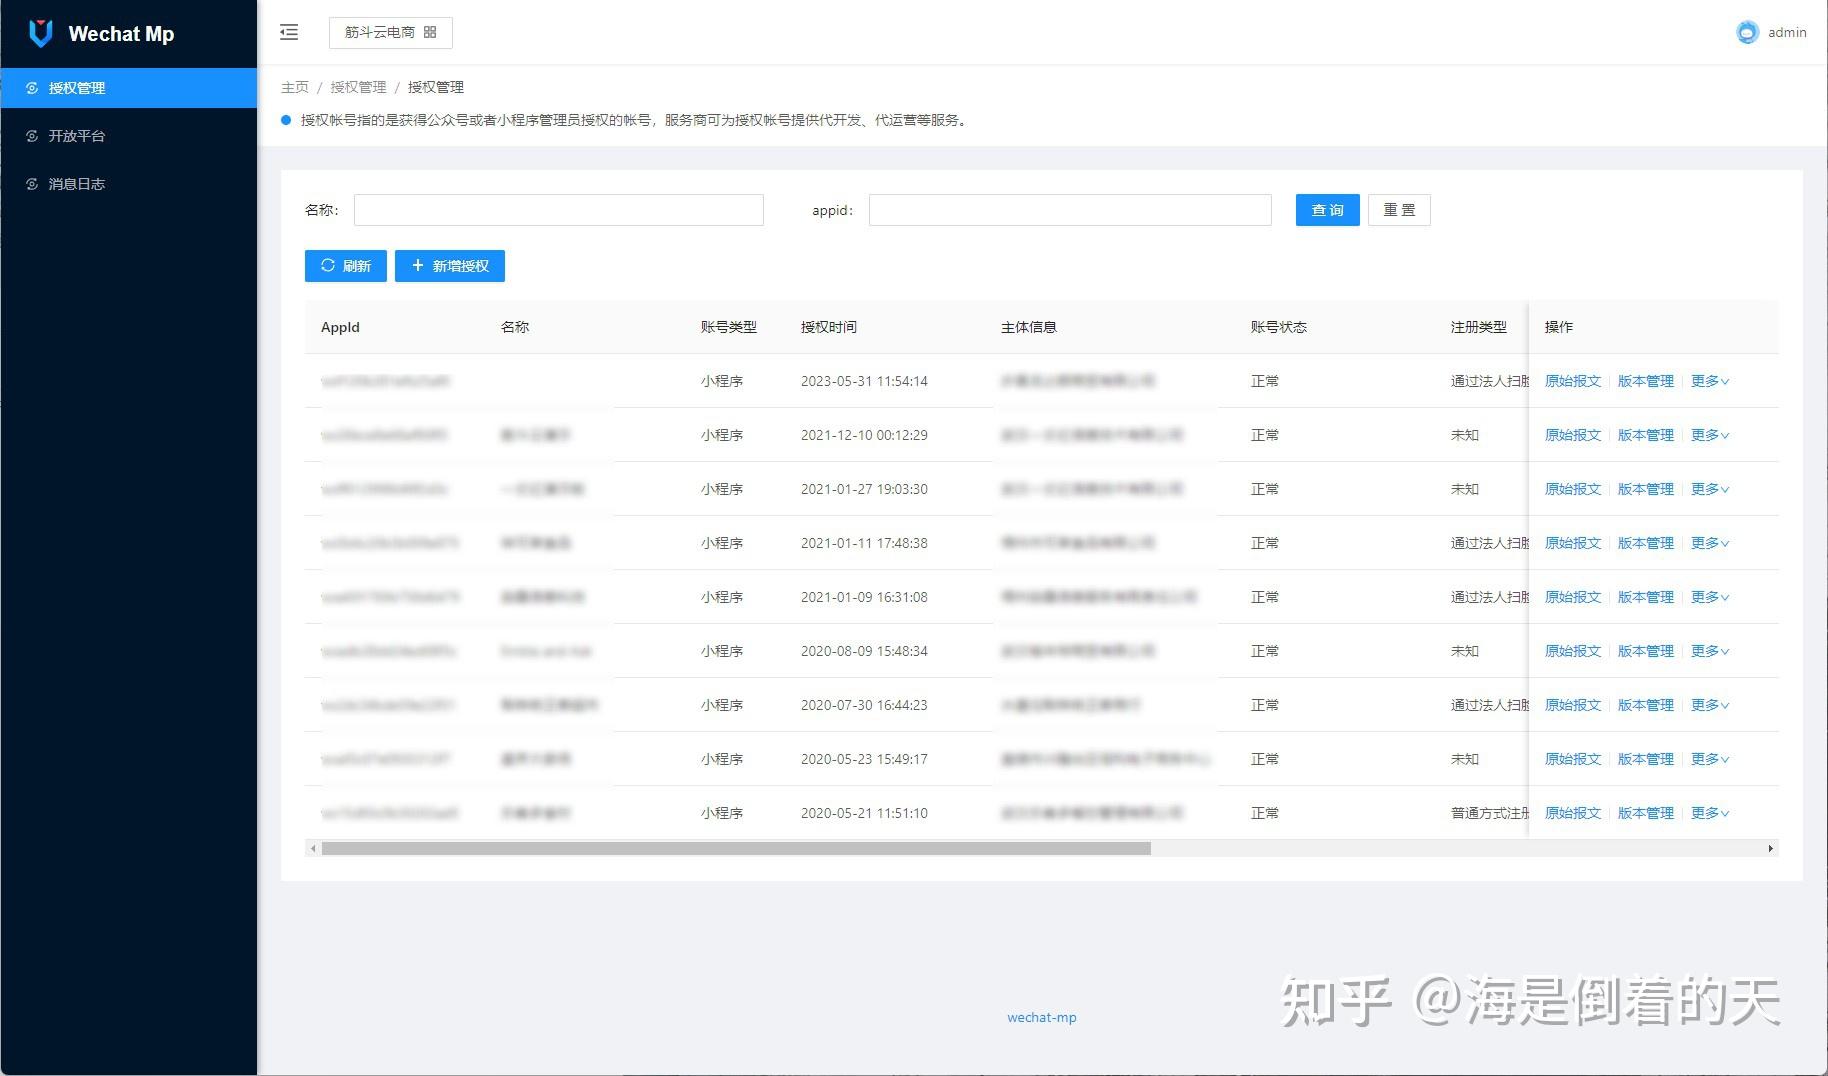Click the plus icon on 新增授权
This screenshot has height=1076, width=1828.
[417, 265]
